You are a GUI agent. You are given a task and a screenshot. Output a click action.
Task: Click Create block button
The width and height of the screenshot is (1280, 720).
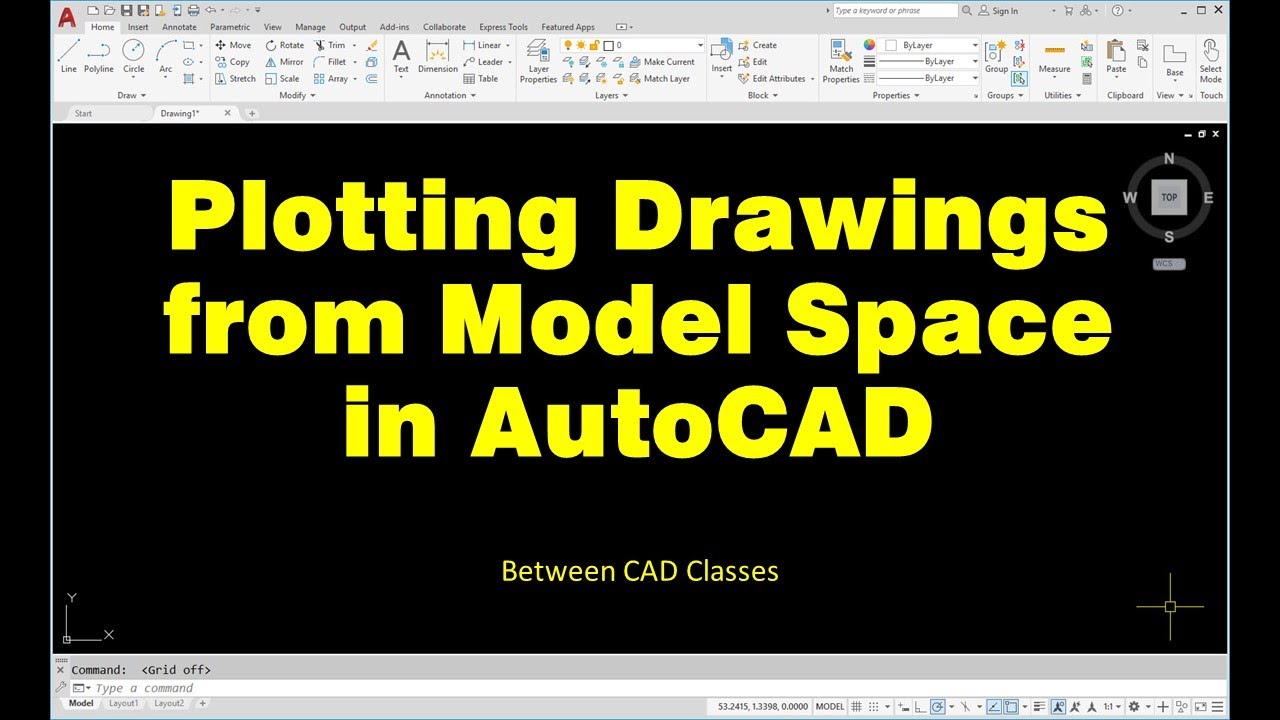pyautogui.click(x=757, y=45)
